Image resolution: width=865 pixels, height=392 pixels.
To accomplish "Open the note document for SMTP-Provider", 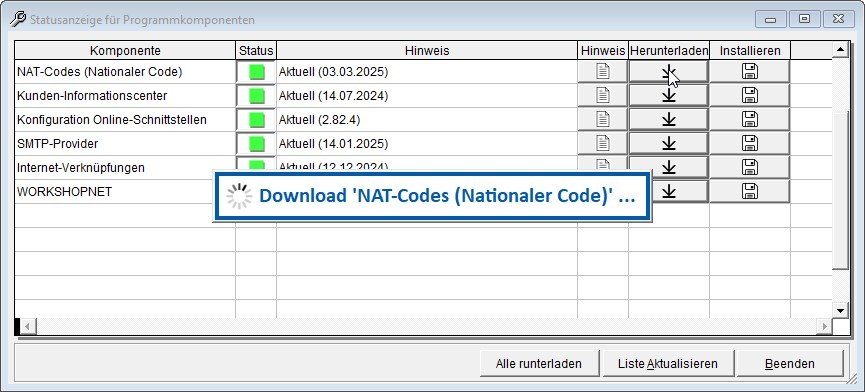I will point(602,143).
